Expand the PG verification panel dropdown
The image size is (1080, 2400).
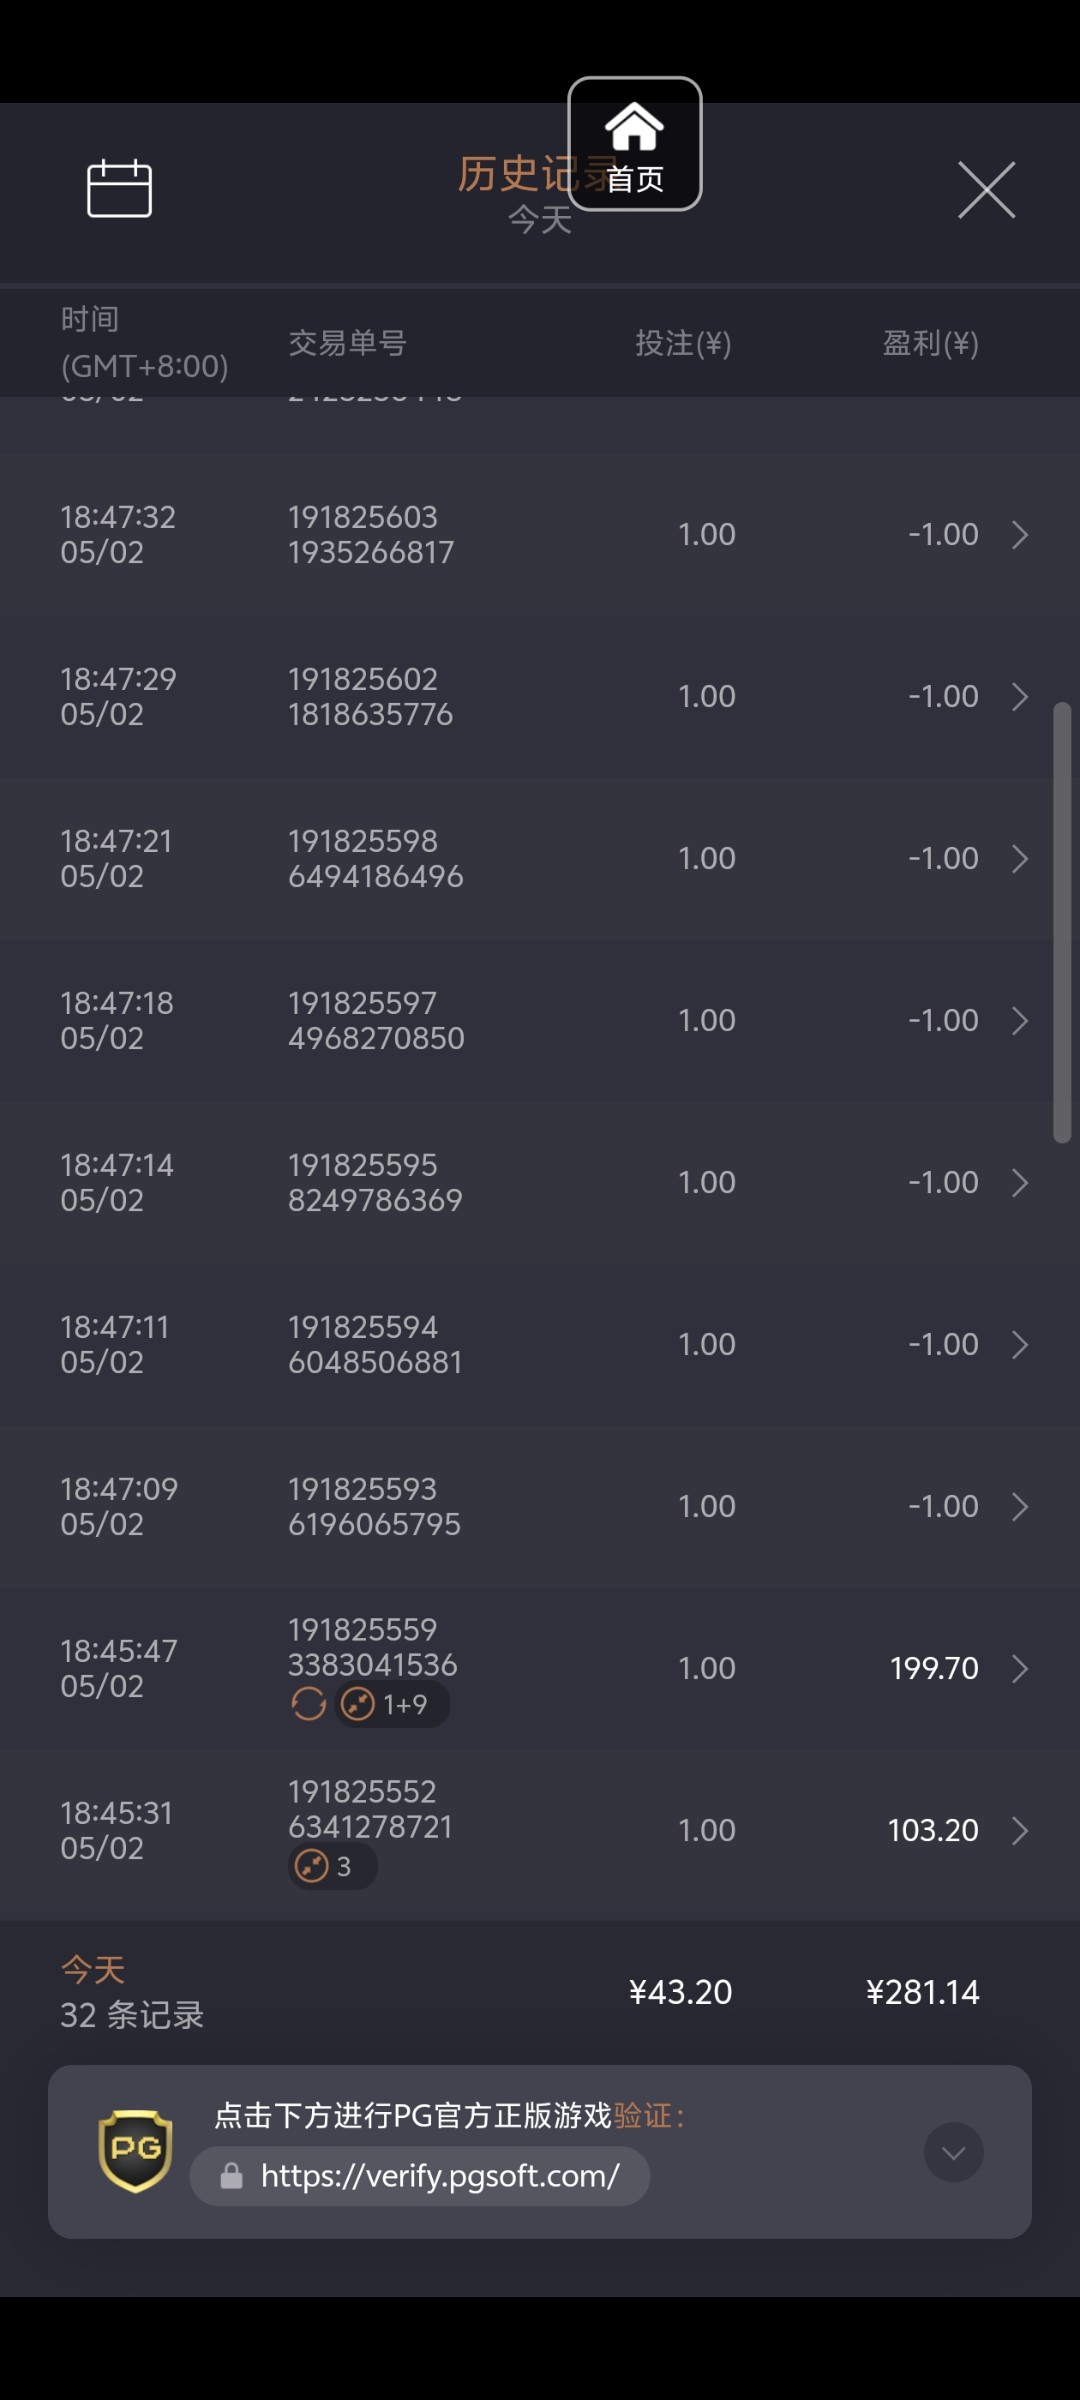pos(953,2152)
